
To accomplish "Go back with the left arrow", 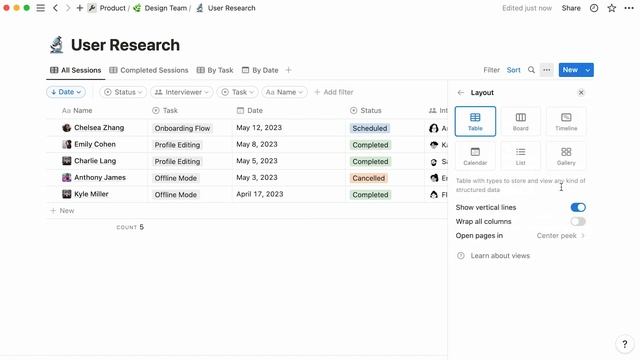I will click(55, 8).
